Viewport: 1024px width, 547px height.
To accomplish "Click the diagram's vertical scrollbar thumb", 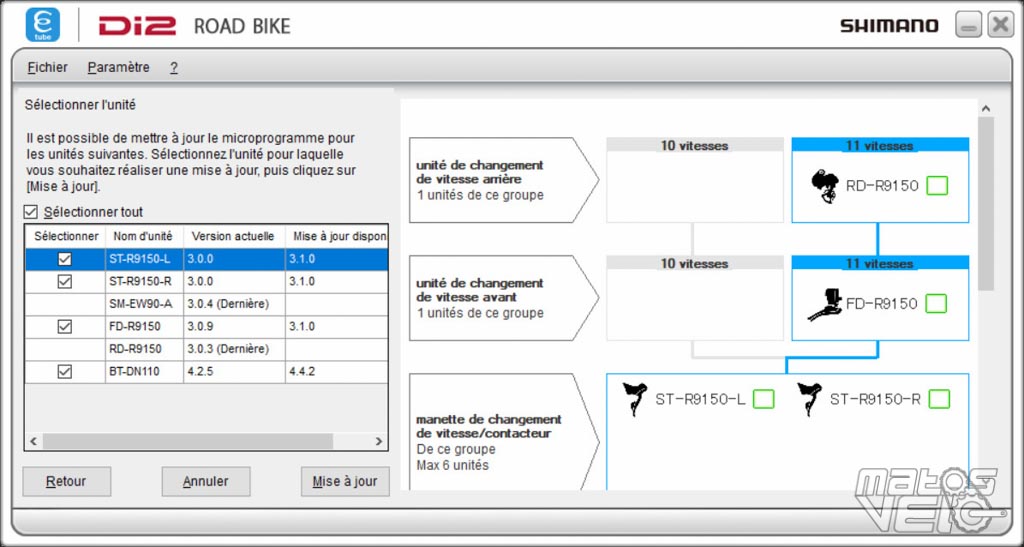I will click(986, 204).
